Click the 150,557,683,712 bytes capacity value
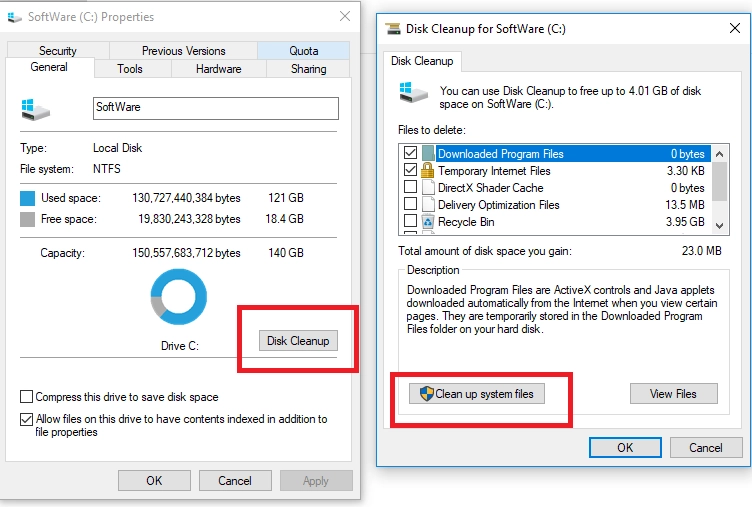 coord(186,253)
